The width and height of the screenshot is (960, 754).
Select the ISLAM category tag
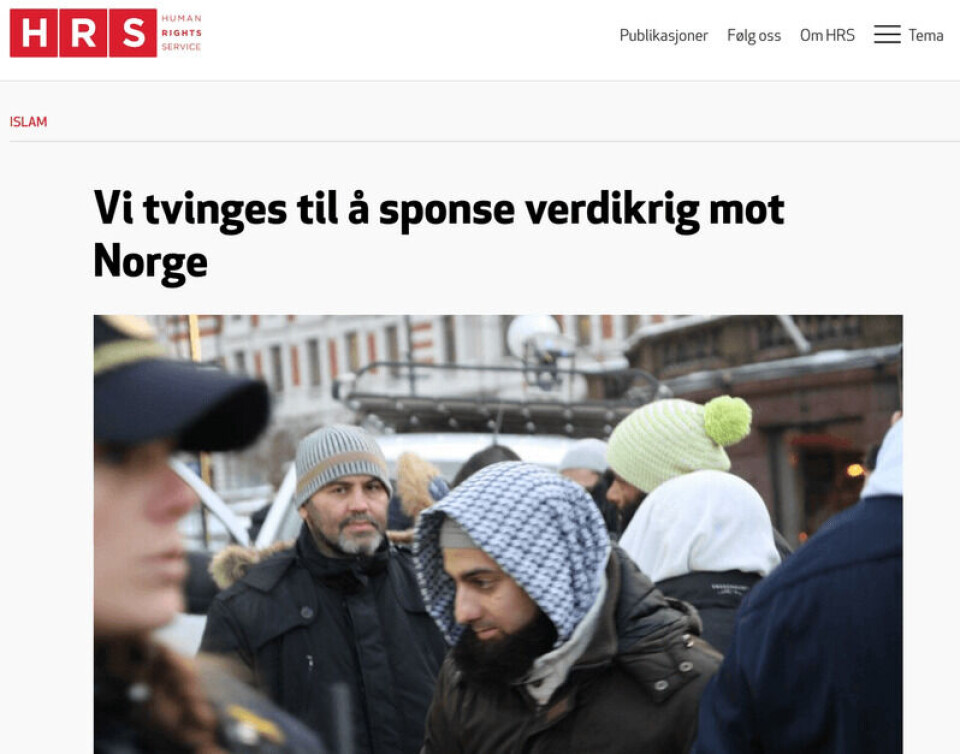[28, 122]
